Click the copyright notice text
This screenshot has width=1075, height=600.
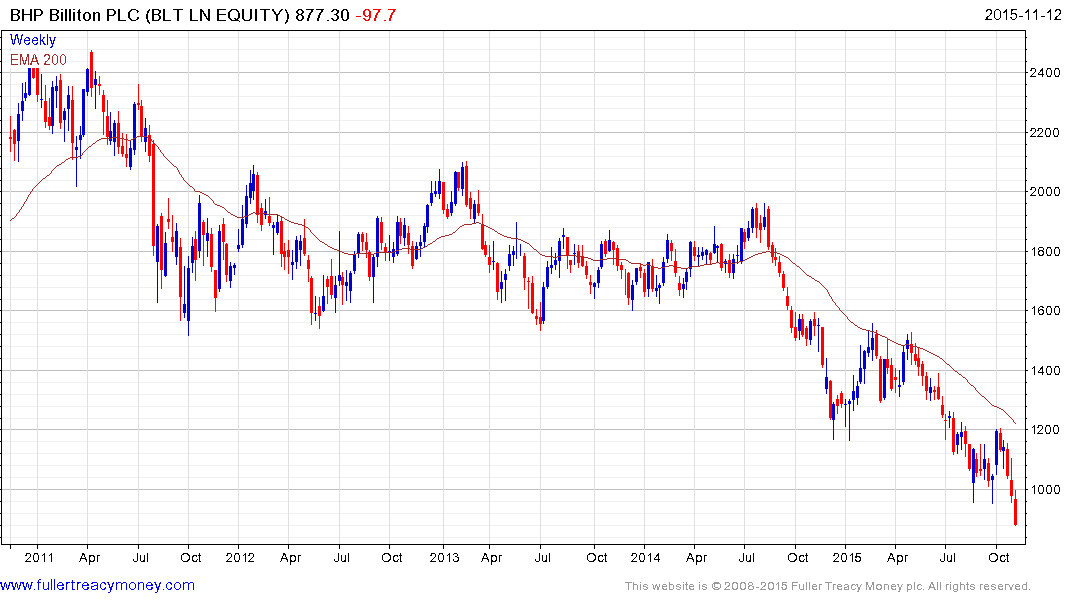point(828,586)
